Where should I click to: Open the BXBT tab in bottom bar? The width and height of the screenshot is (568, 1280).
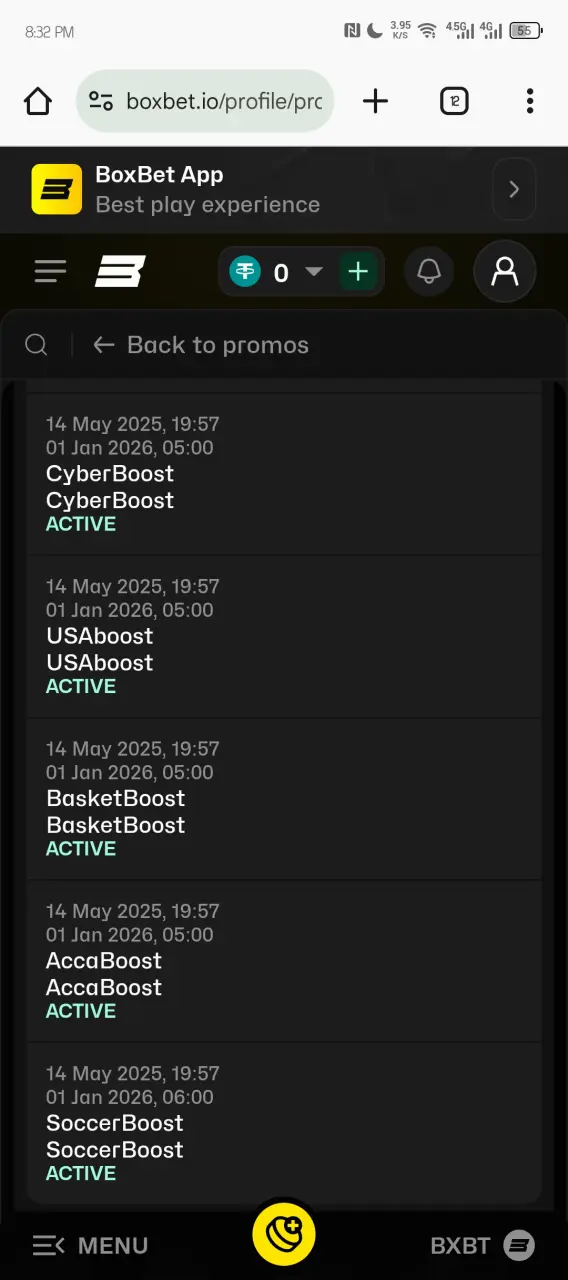point(483,1245)
